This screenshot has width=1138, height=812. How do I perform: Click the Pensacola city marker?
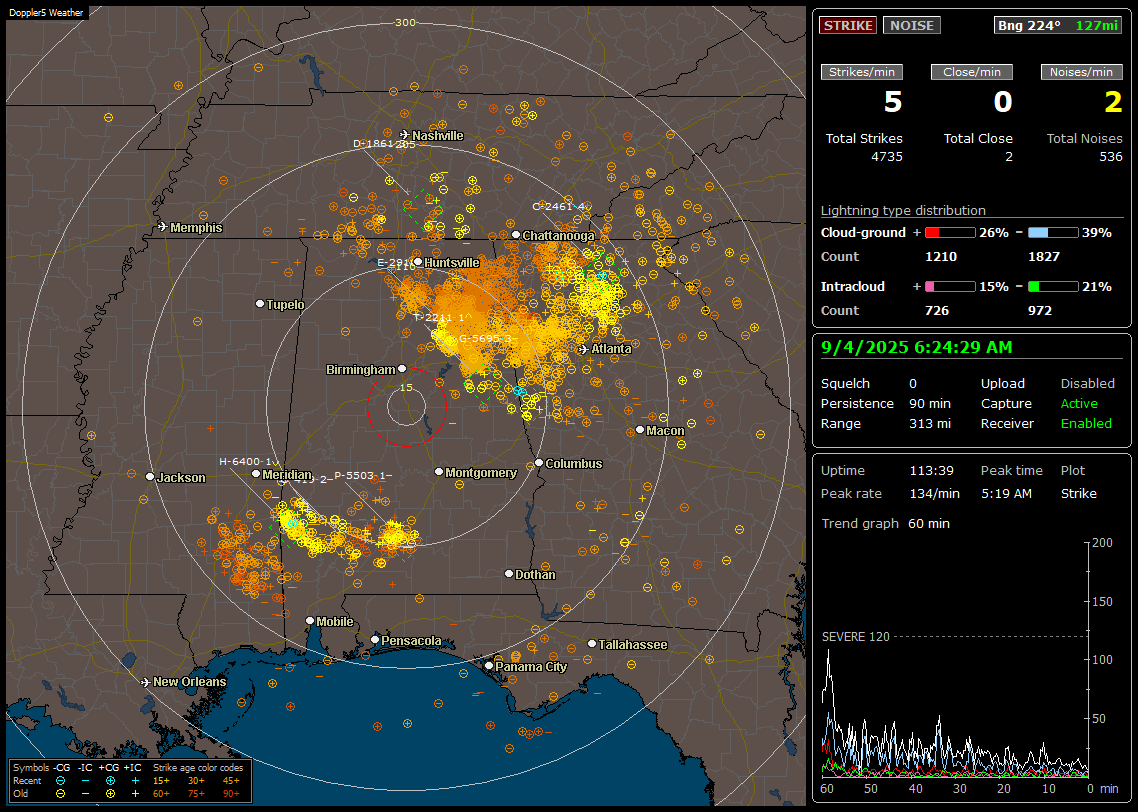(374, 639)
